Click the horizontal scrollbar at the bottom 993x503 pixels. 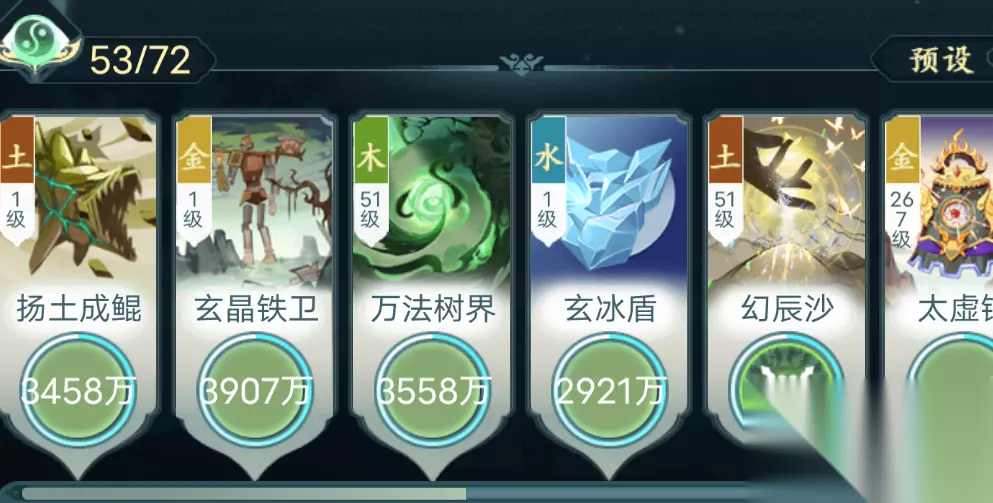click(380, 493)
